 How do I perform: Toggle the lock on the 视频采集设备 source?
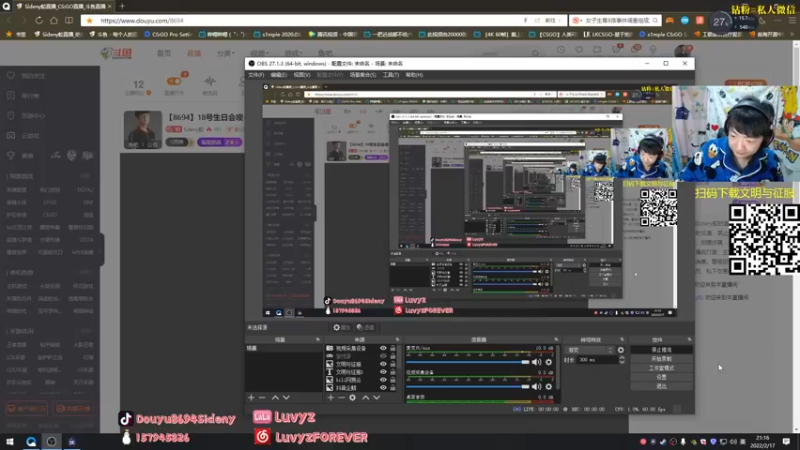tap(393, 348)
